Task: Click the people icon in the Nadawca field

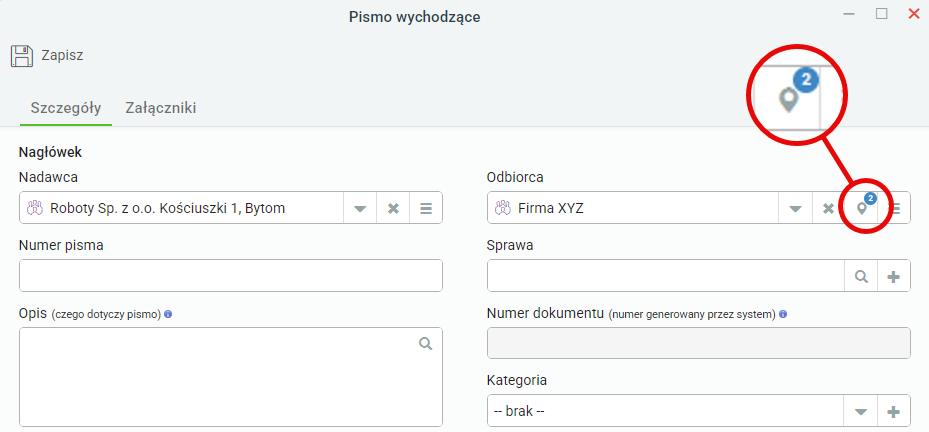Action: (x=35, y=208)
